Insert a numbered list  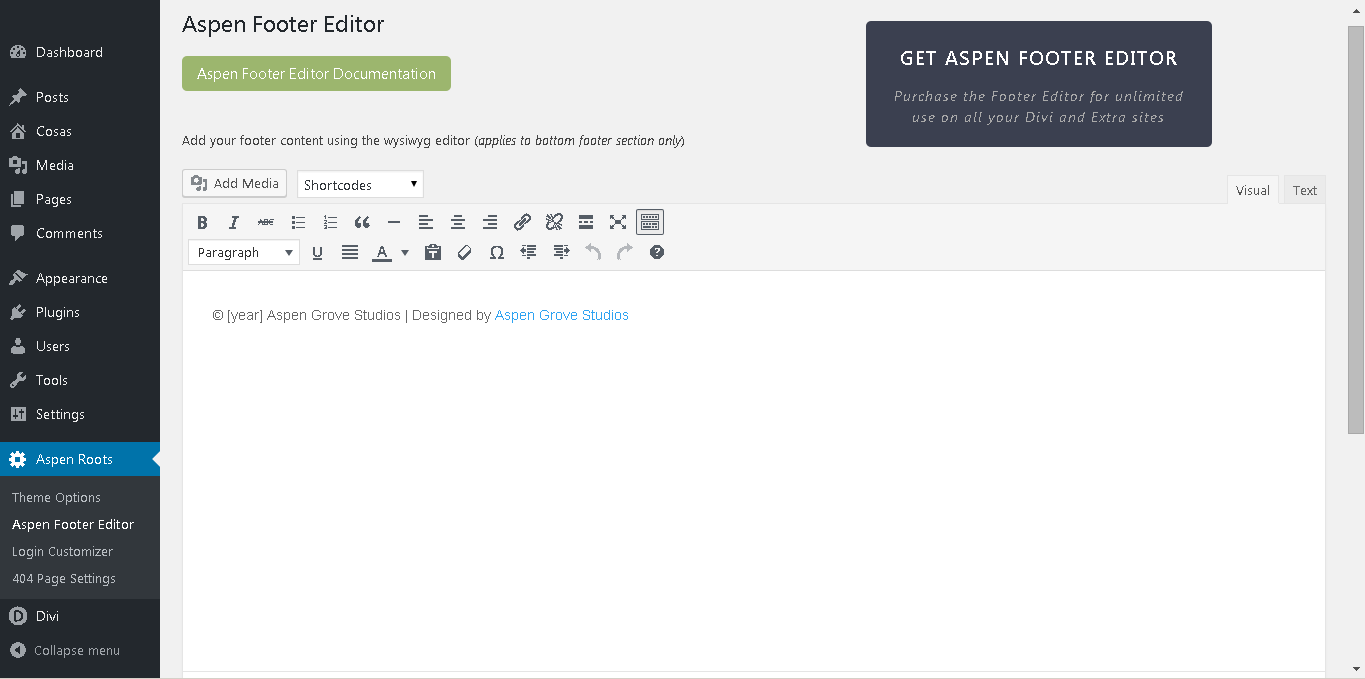tap(330, 222)
